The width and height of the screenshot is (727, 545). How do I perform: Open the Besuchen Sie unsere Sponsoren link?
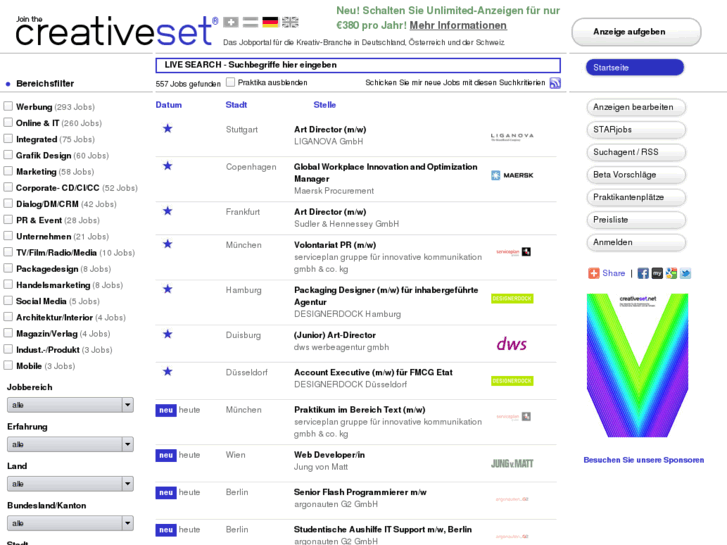click(644, 460)
